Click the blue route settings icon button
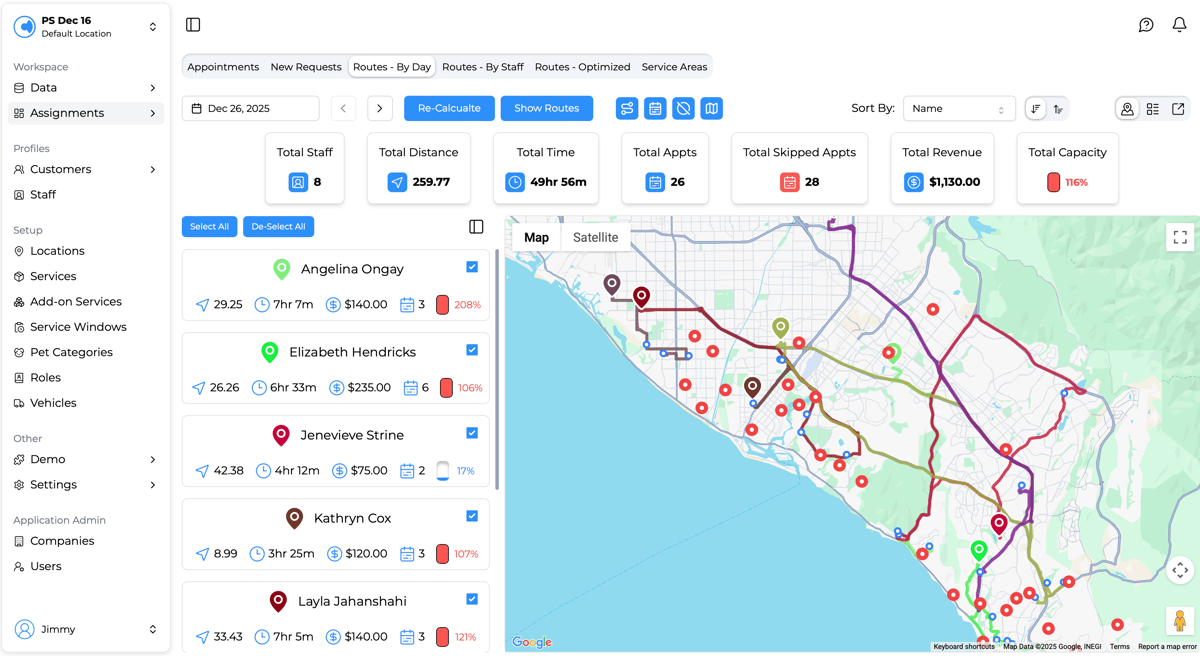 pos(627,108)
